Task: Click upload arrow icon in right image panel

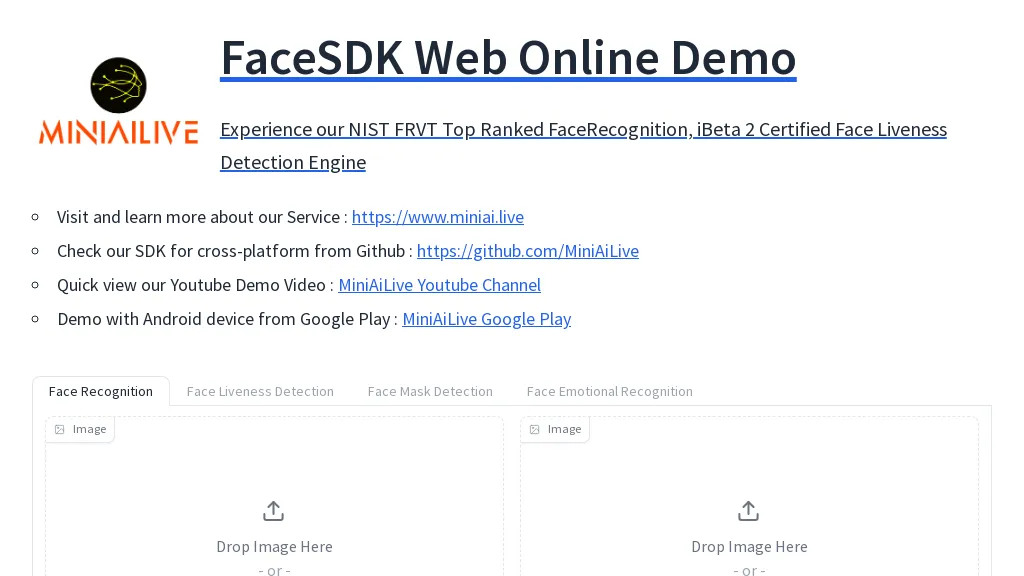Action: point(749,511)
